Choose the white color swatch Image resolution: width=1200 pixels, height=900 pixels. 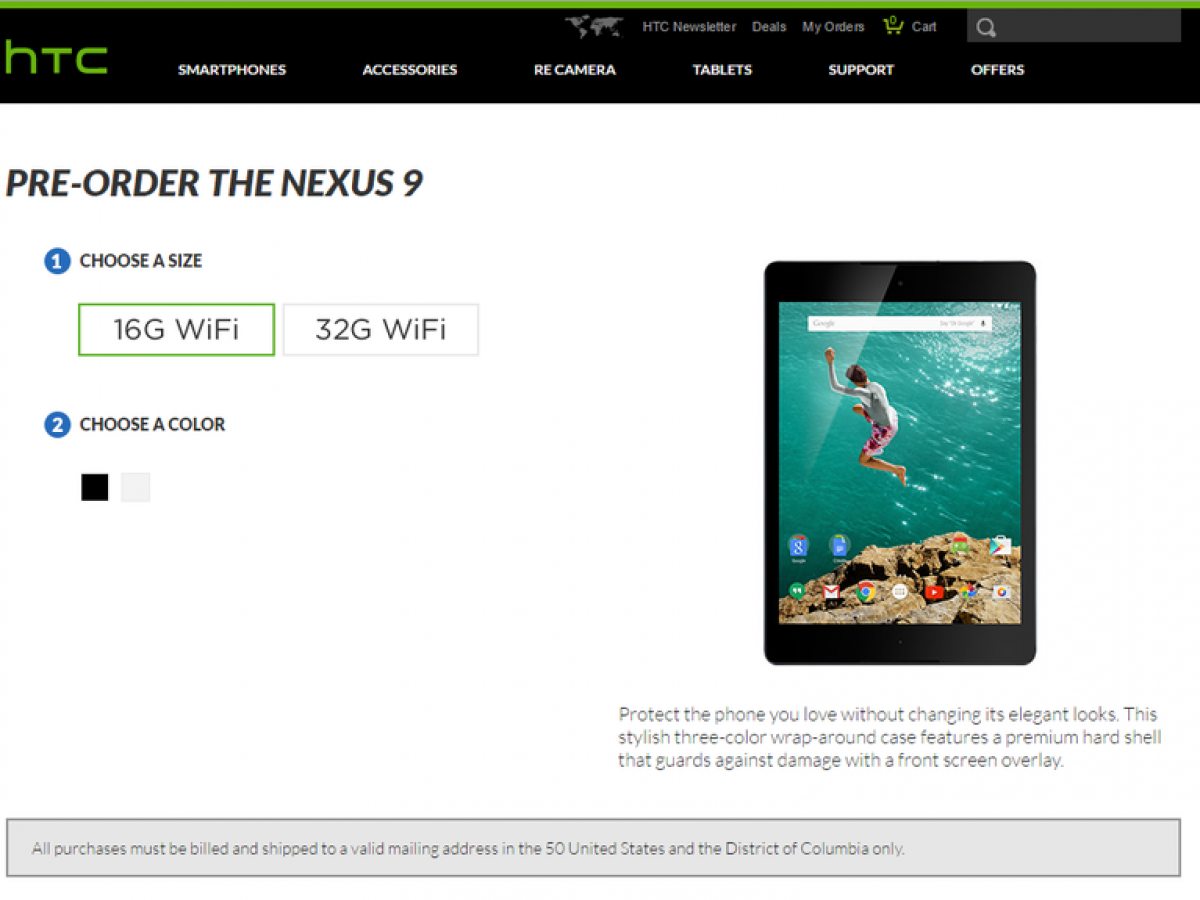[136, 488]
